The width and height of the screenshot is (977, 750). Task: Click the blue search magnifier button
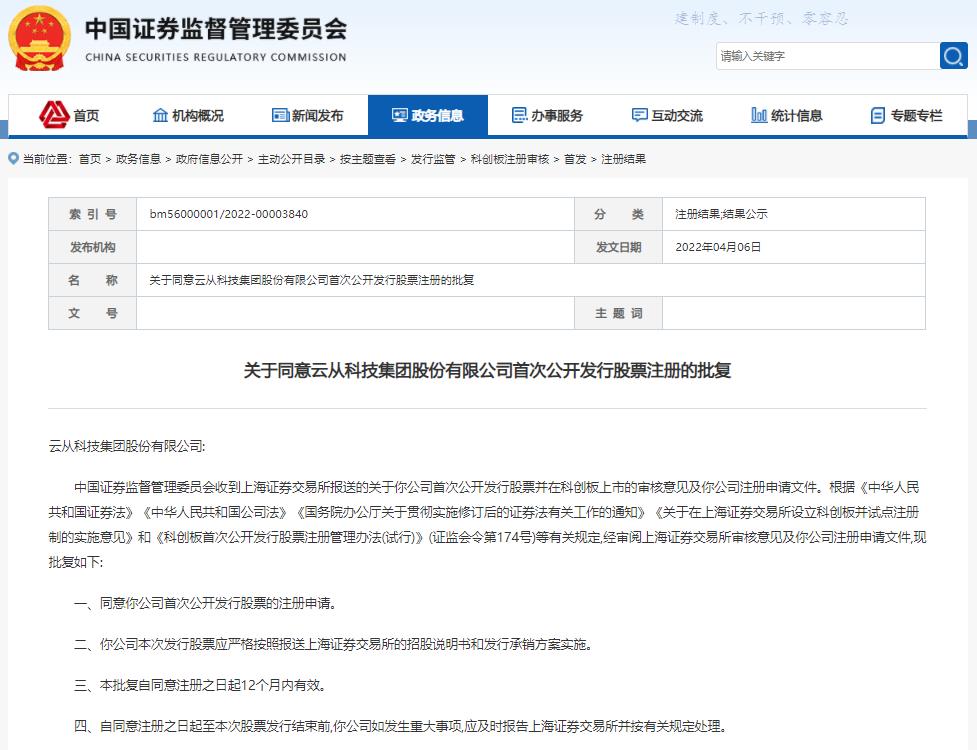(x=953, y=56)
